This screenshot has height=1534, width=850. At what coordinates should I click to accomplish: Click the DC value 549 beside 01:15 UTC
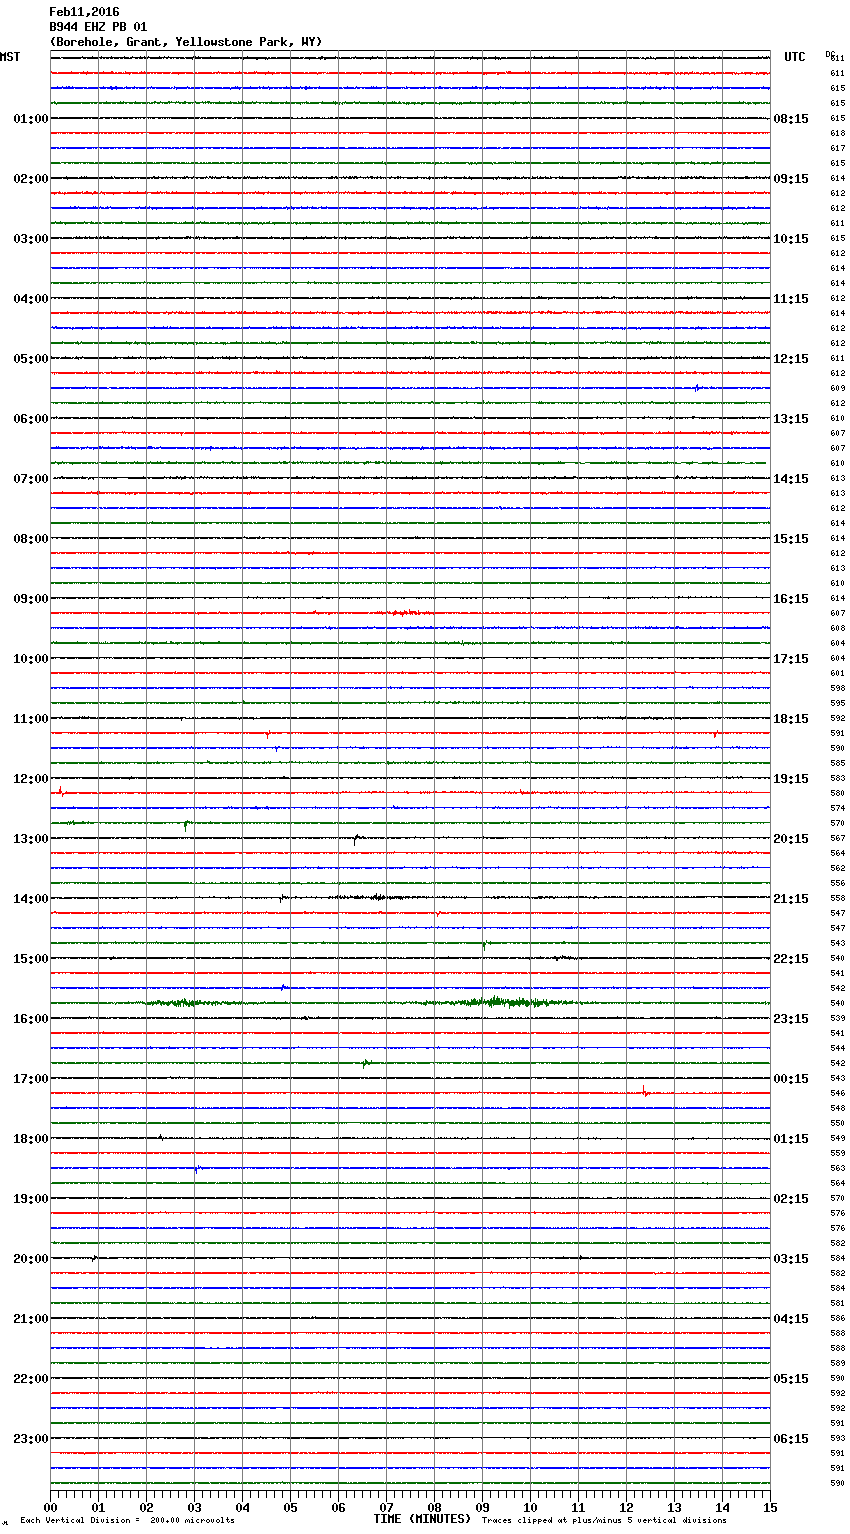coord(837,1138)
